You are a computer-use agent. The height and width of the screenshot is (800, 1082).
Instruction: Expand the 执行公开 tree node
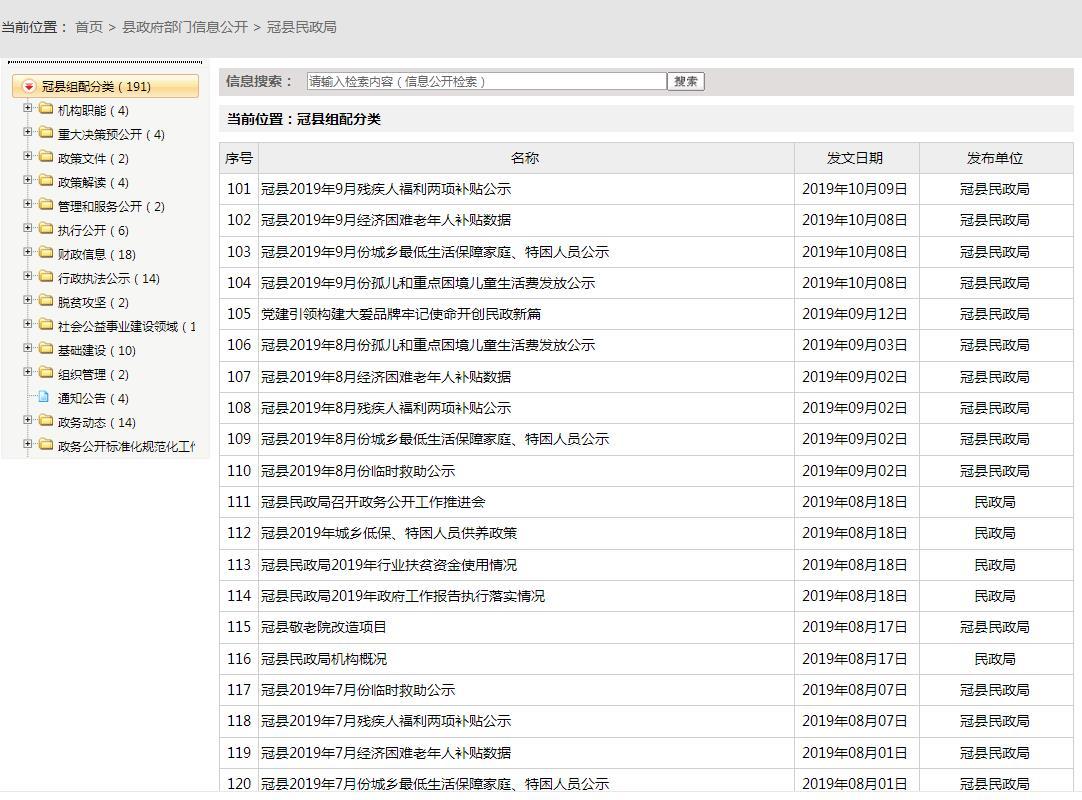point(28,228)
